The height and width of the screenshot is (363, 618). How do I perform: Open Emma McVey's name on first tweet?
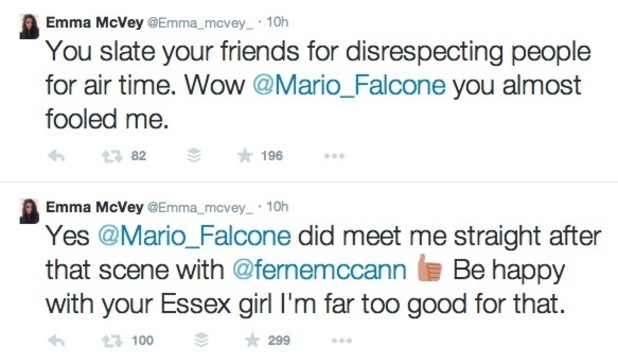(x=95, y=22)
